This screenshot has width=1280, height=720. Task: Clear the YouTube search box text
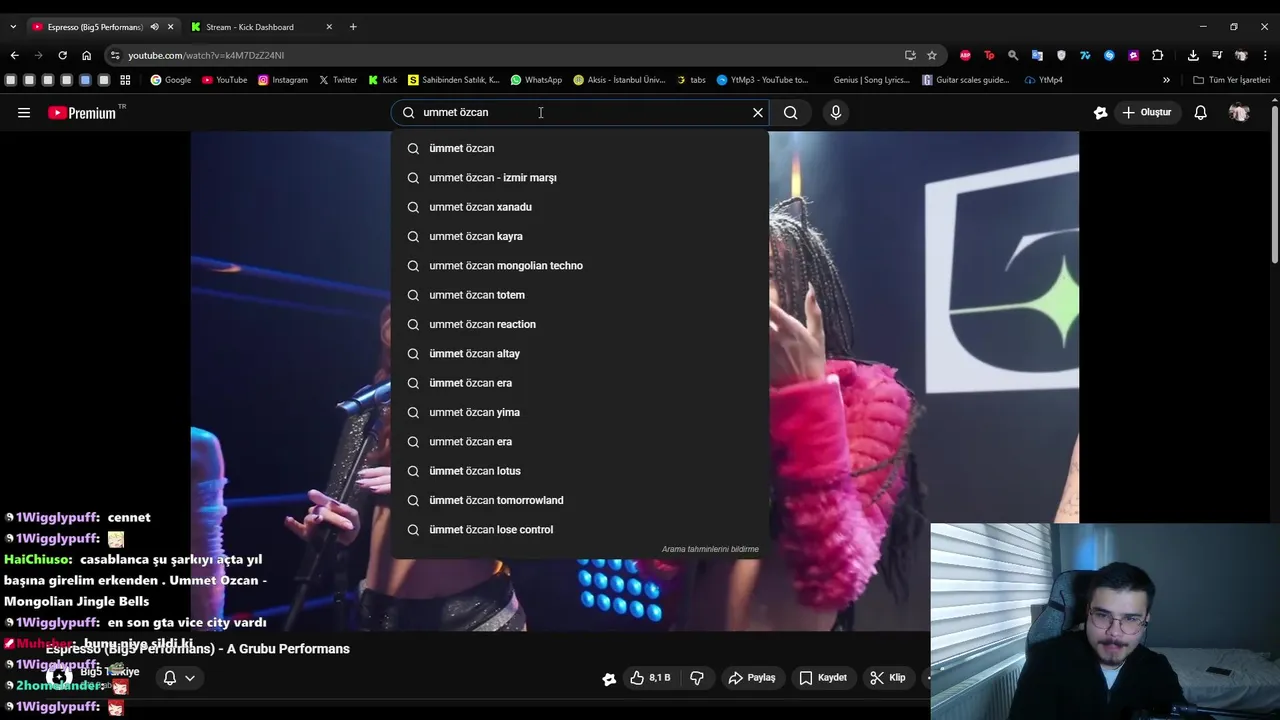tap(758, 113)
